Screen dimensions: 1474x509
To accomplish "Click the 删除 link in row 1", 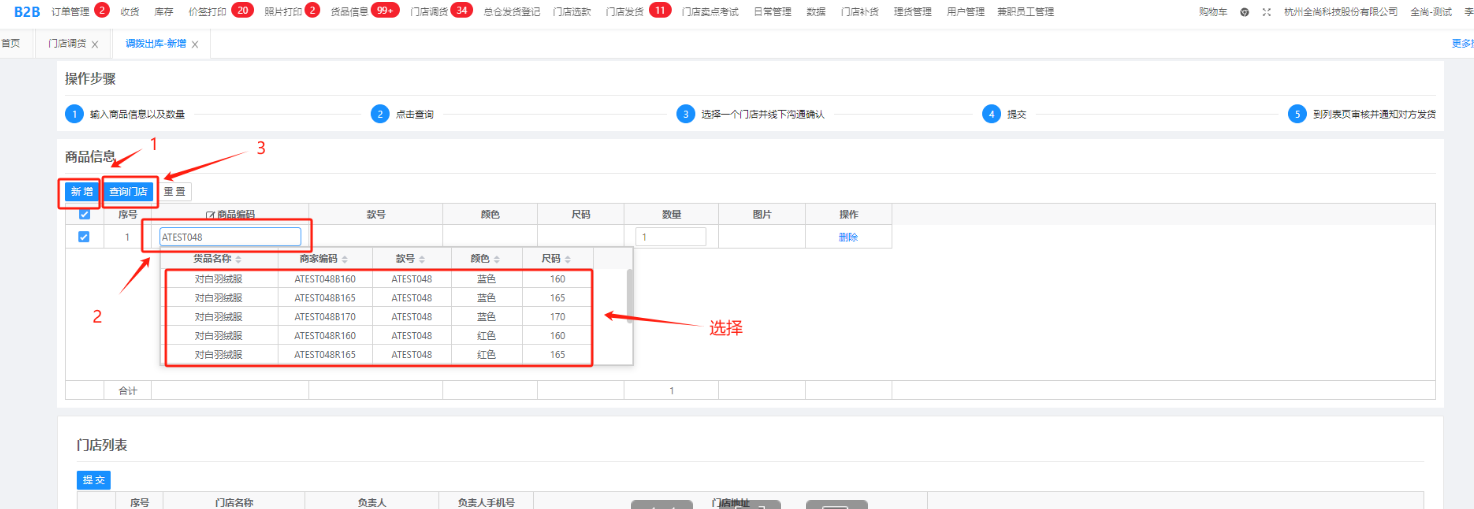I will tap(848, 237).
